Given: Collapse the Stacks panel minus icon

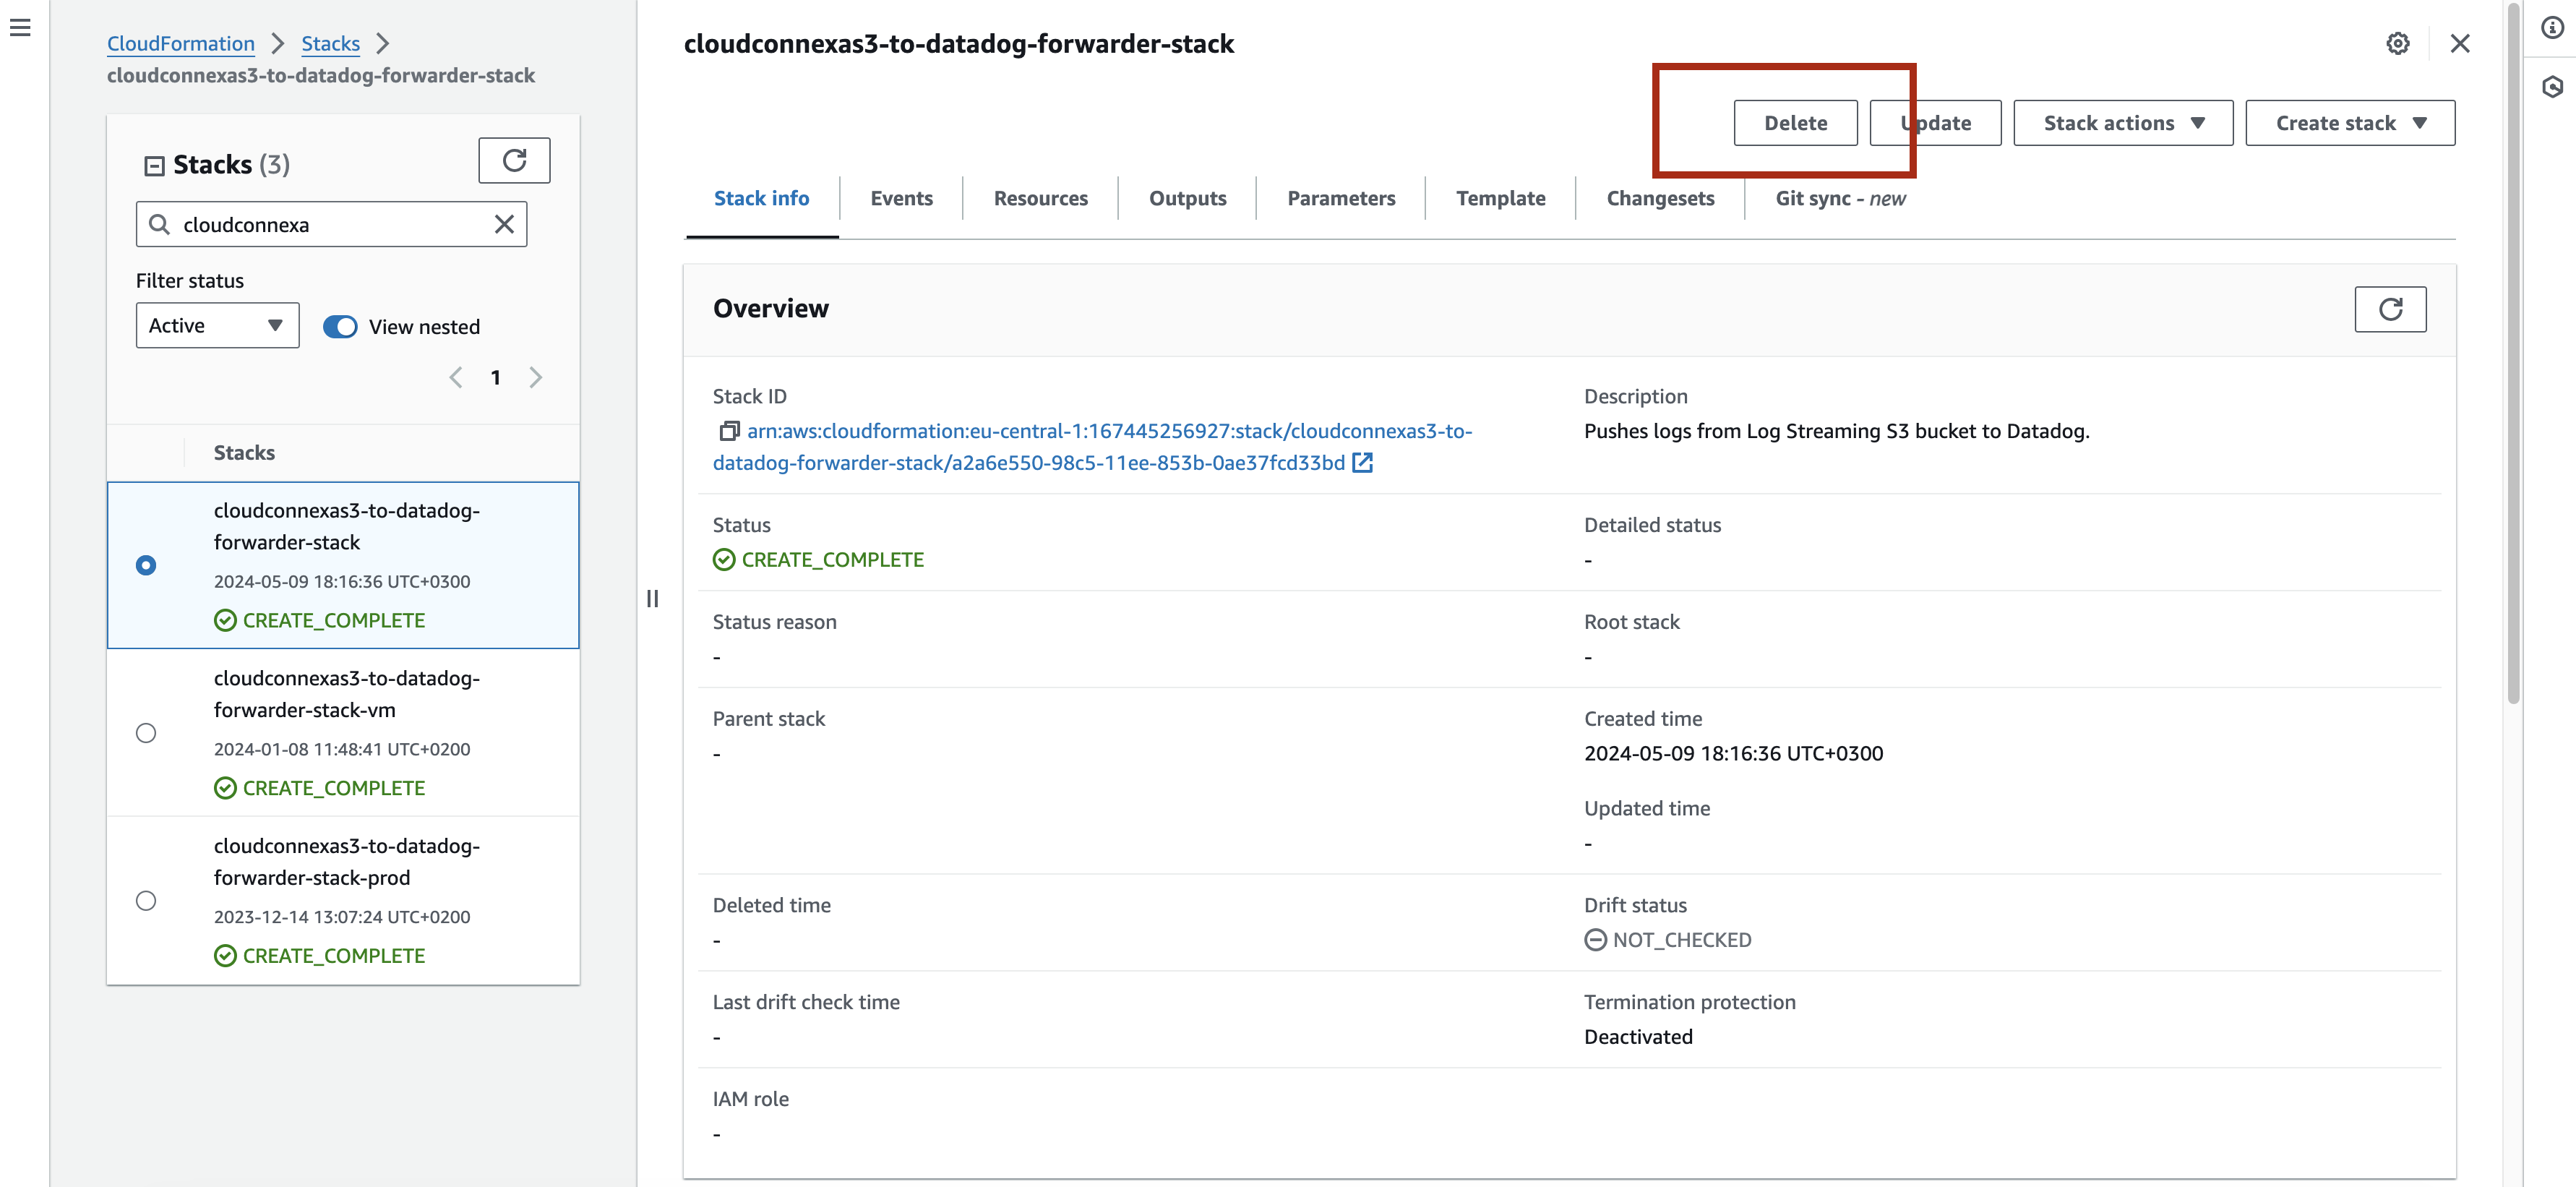Looking at the screenshot, I should click(x=154, y=166).
